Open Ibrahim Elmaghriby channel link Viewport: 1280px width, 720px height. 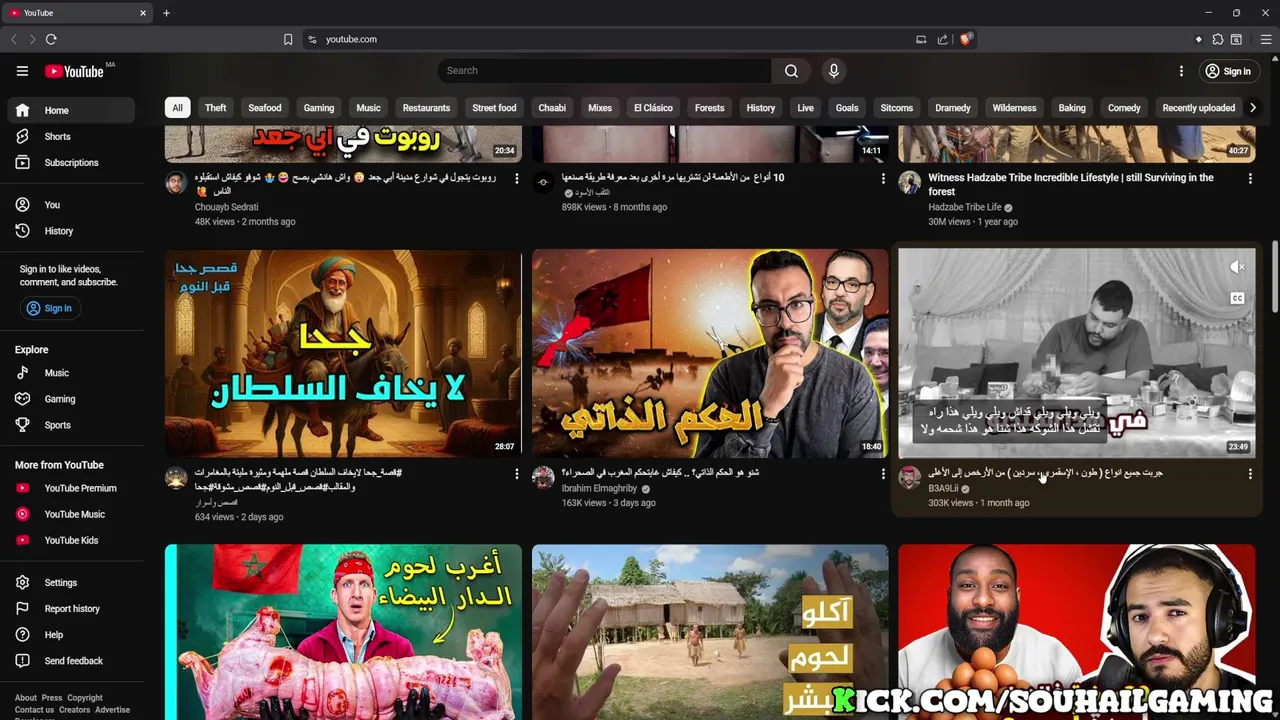[599, 488]
